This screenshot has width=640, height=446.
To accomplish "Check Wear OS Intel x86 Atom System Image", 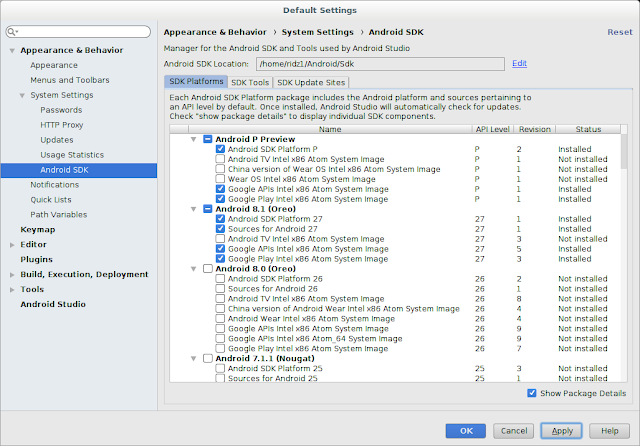I will pos(220,179).
